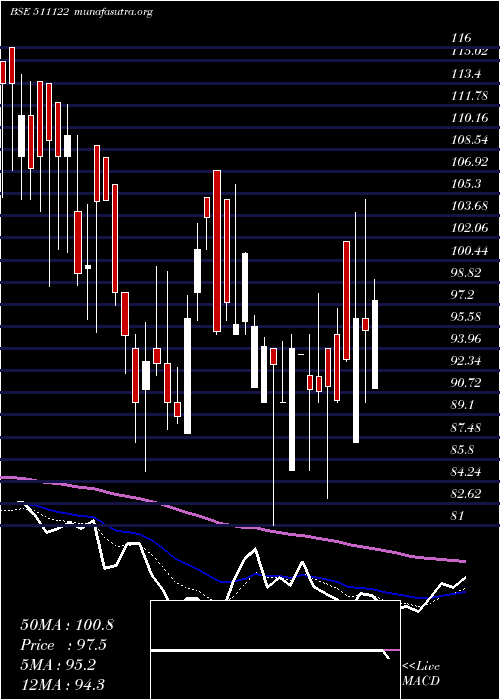Image resolution: width=500 pixels, height=700 pixels.
Task: Select the 113.4 price level label
Action: pos(466,74)
